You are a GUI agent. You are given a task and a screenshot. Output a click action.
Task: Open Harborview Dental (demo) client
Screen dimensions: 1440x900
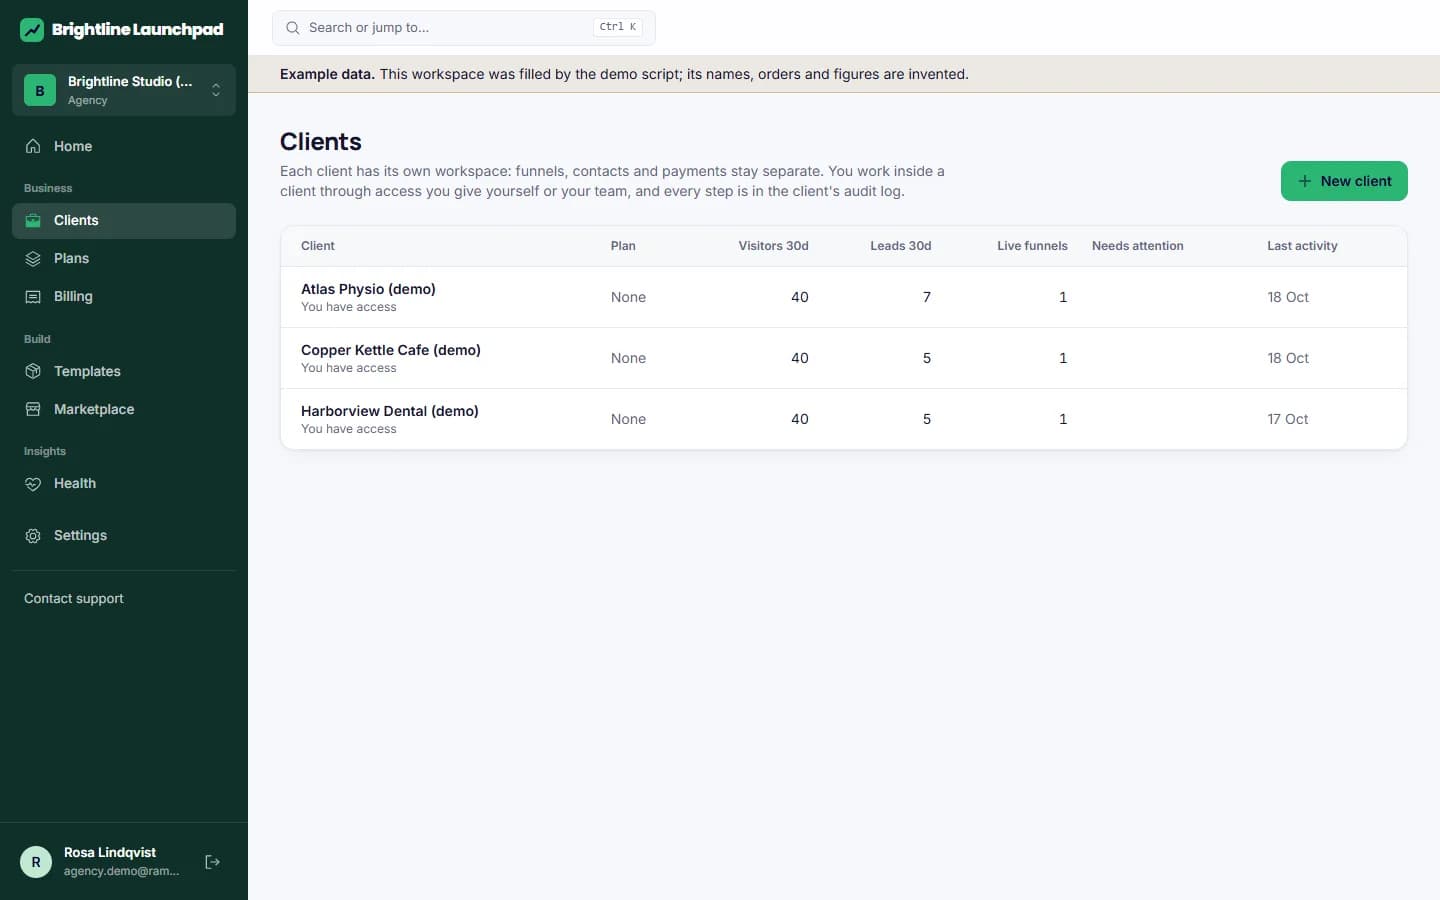pos(390,411)
